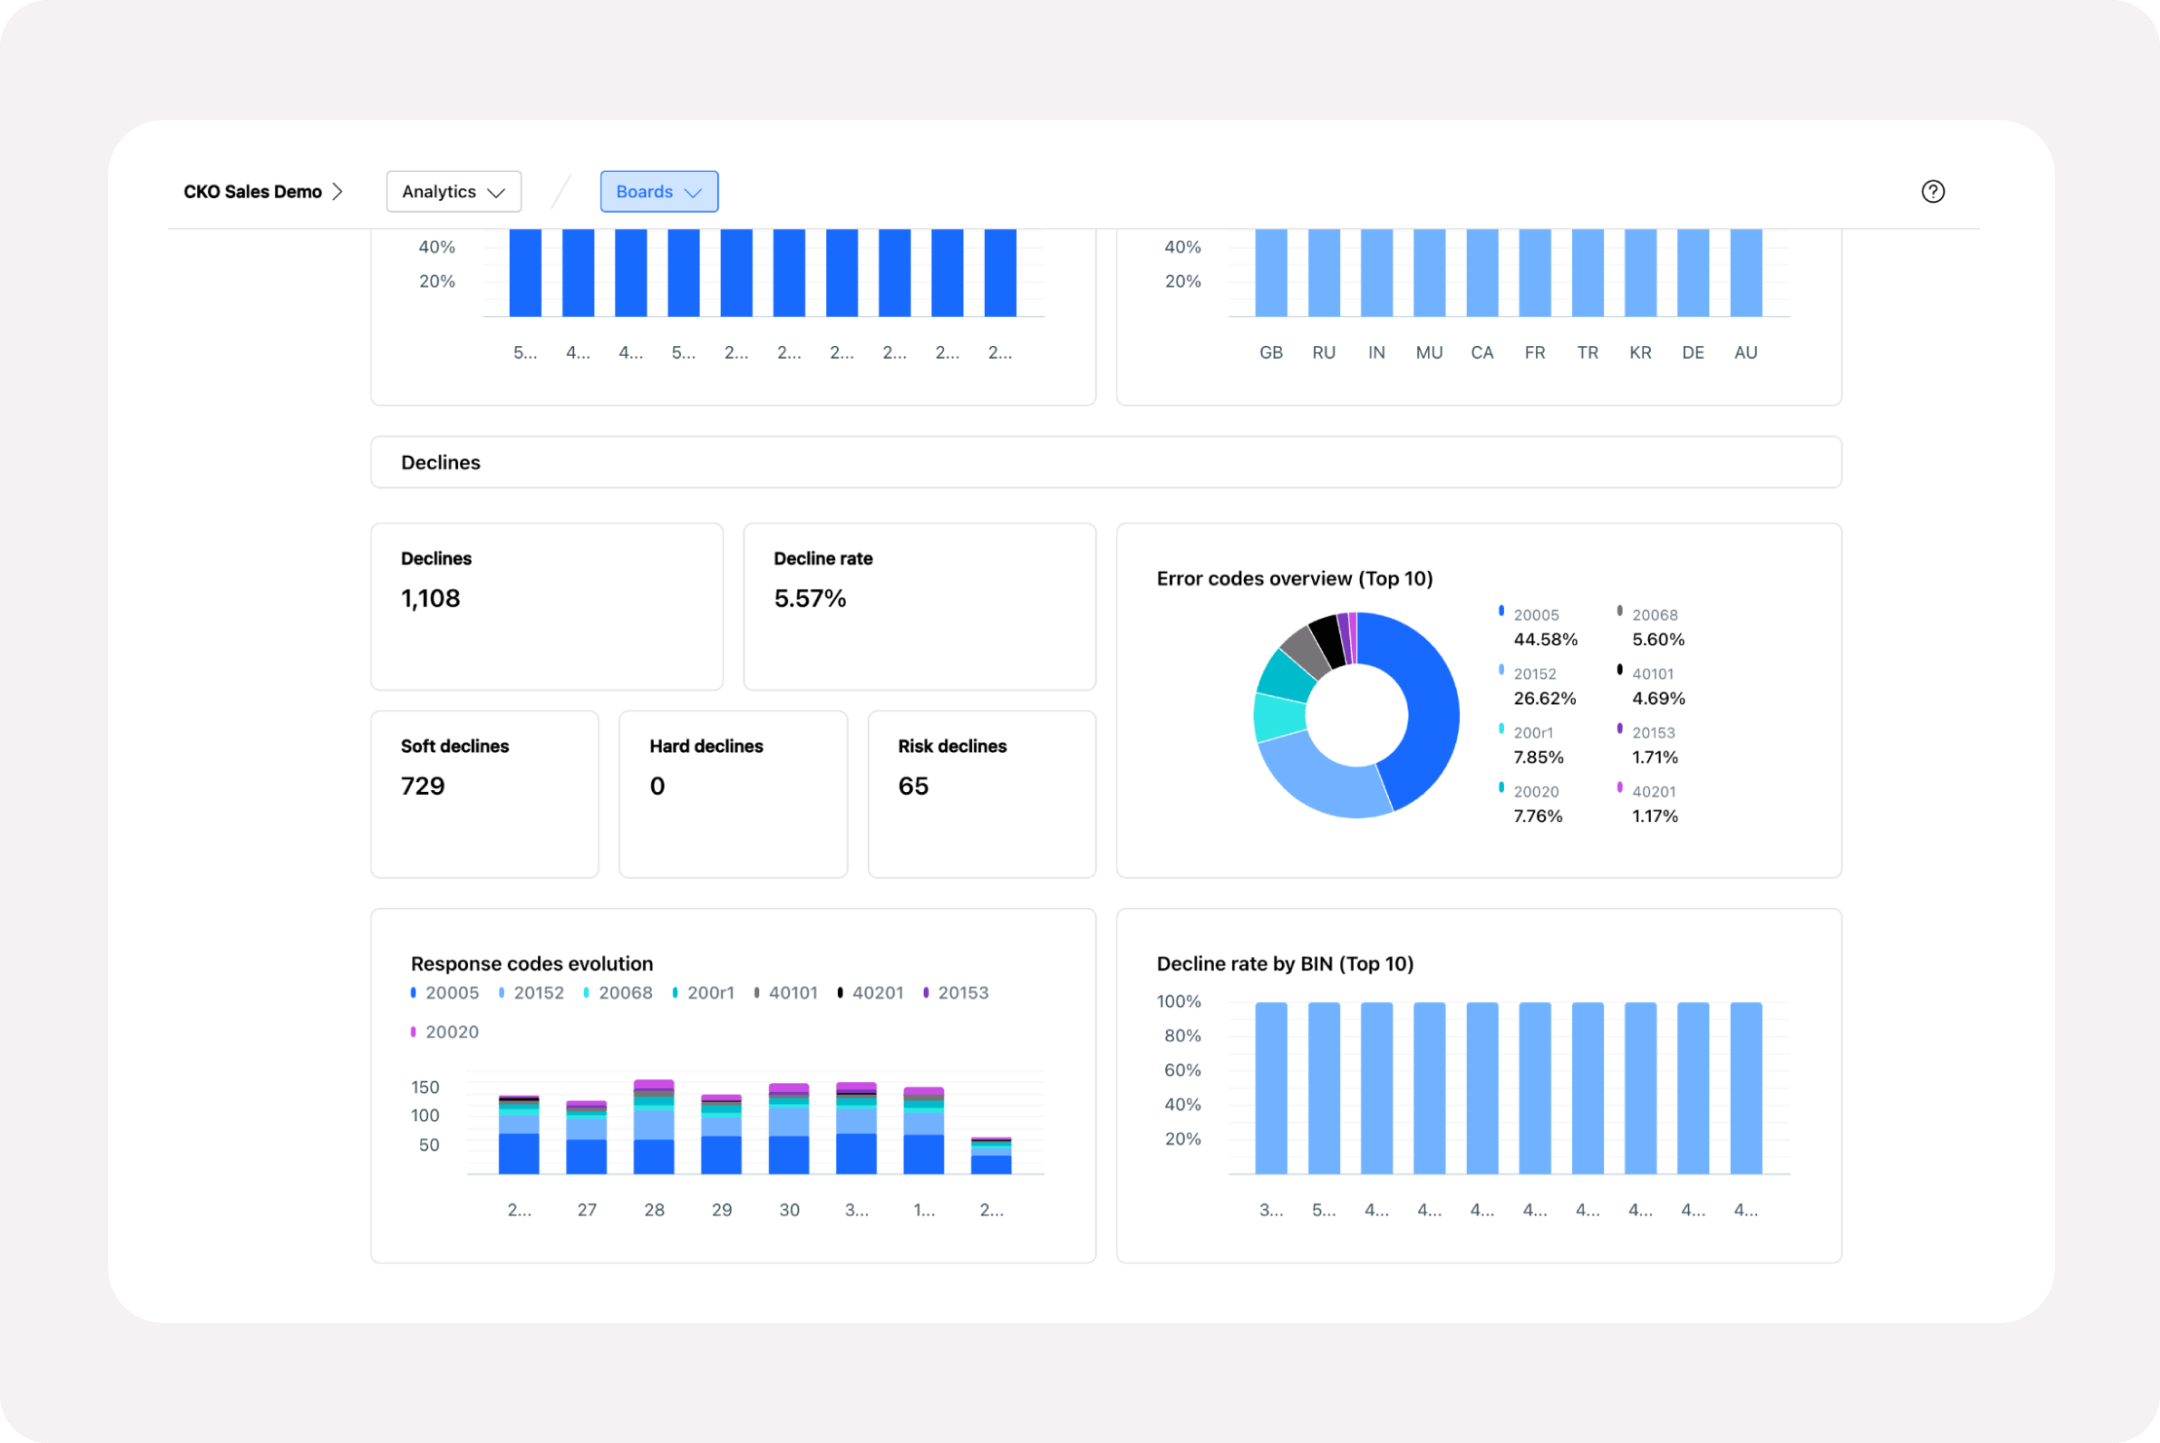Screen dimensions: 2160x1443
Task: Click the Soft declines card showing 729
Action: coord(484,793)
